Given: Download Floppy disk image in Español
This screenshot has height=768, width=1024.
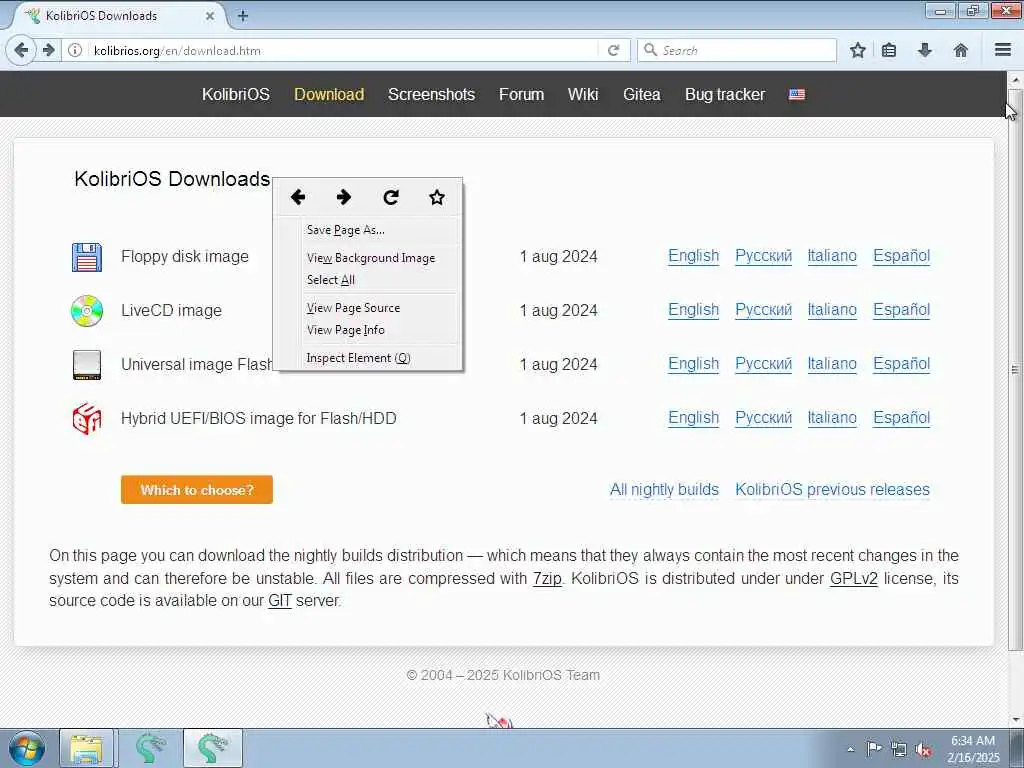Looking at the screenshot, I should 902,256.
